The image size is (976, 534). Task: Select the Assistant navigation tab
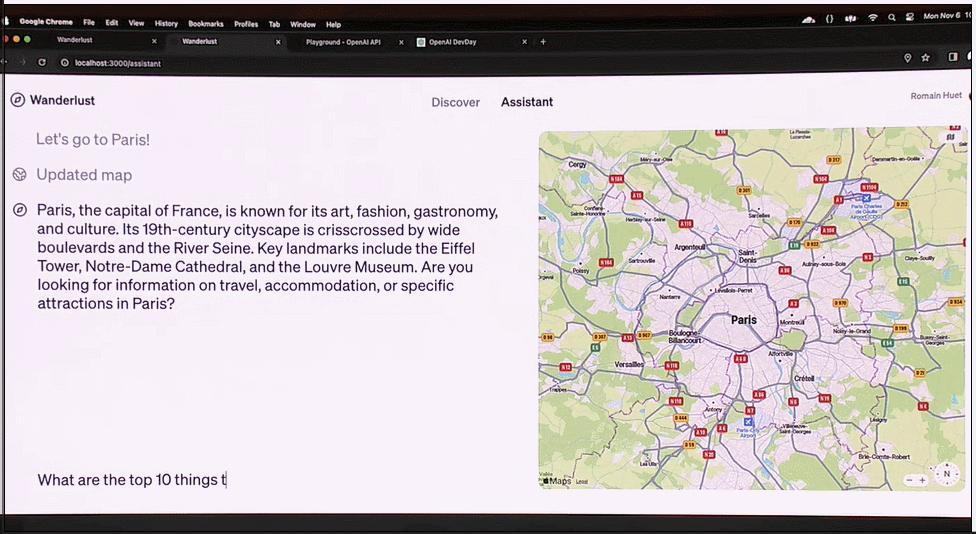527,102
